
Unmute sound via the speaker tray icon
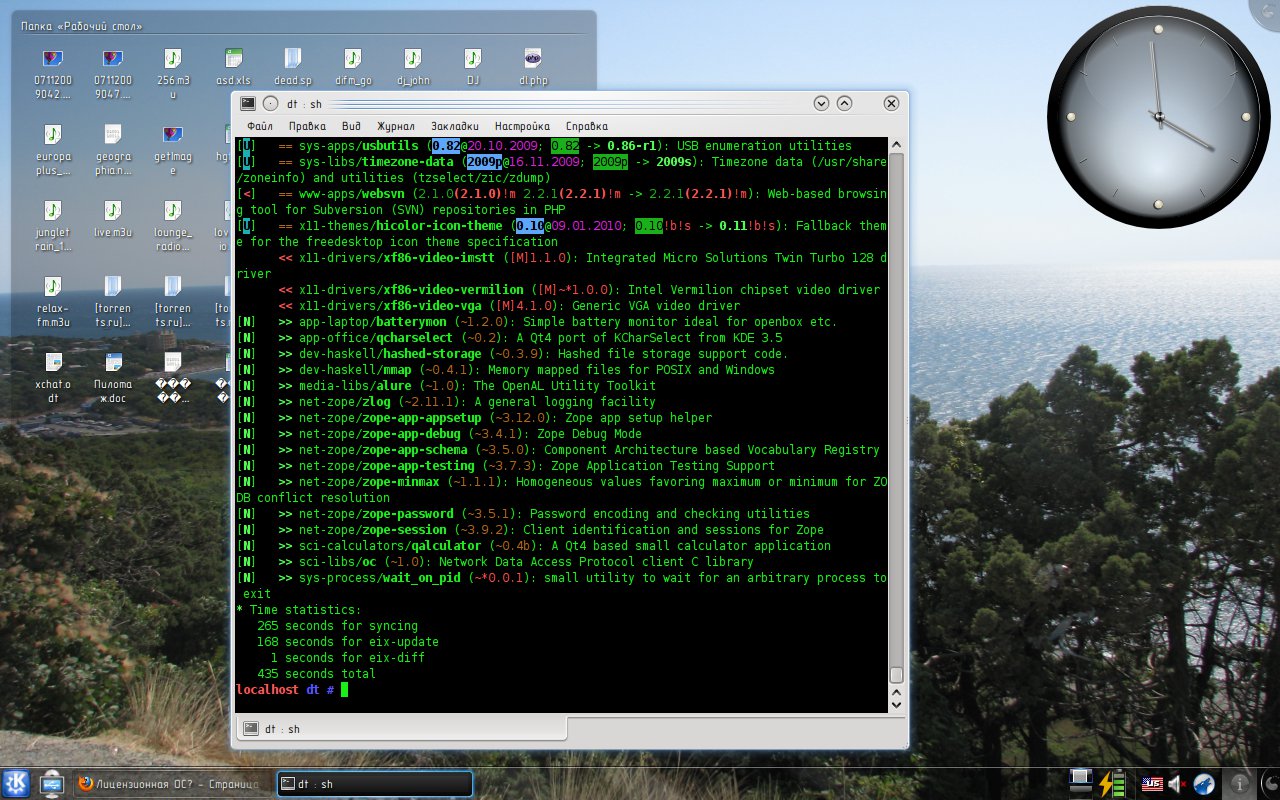click(1178, 784)
